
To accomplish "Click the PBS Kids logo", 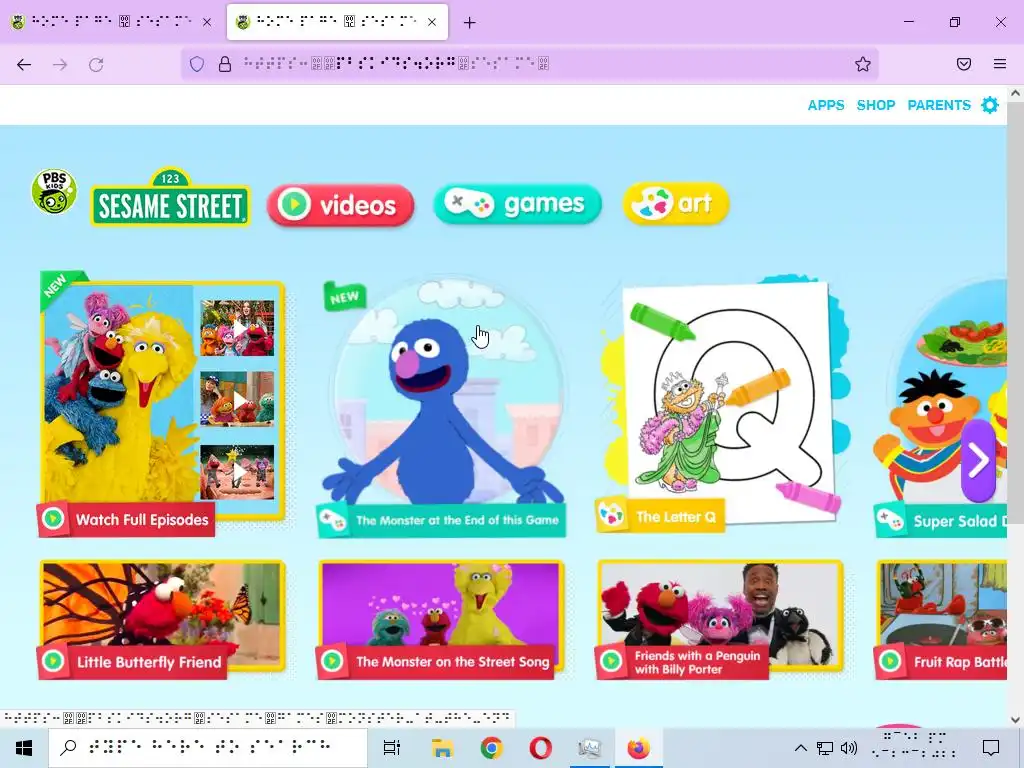I will 54,191.
